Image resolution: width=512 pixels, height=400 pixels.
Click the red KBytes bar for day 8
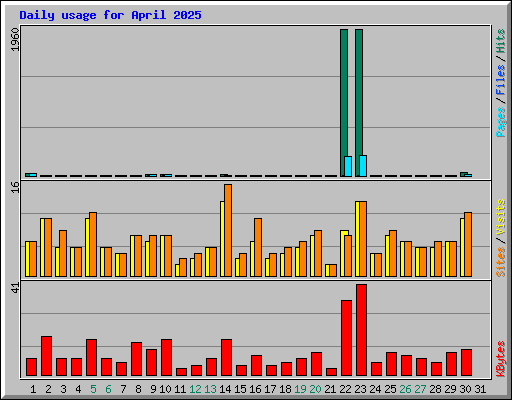[136, 359]
